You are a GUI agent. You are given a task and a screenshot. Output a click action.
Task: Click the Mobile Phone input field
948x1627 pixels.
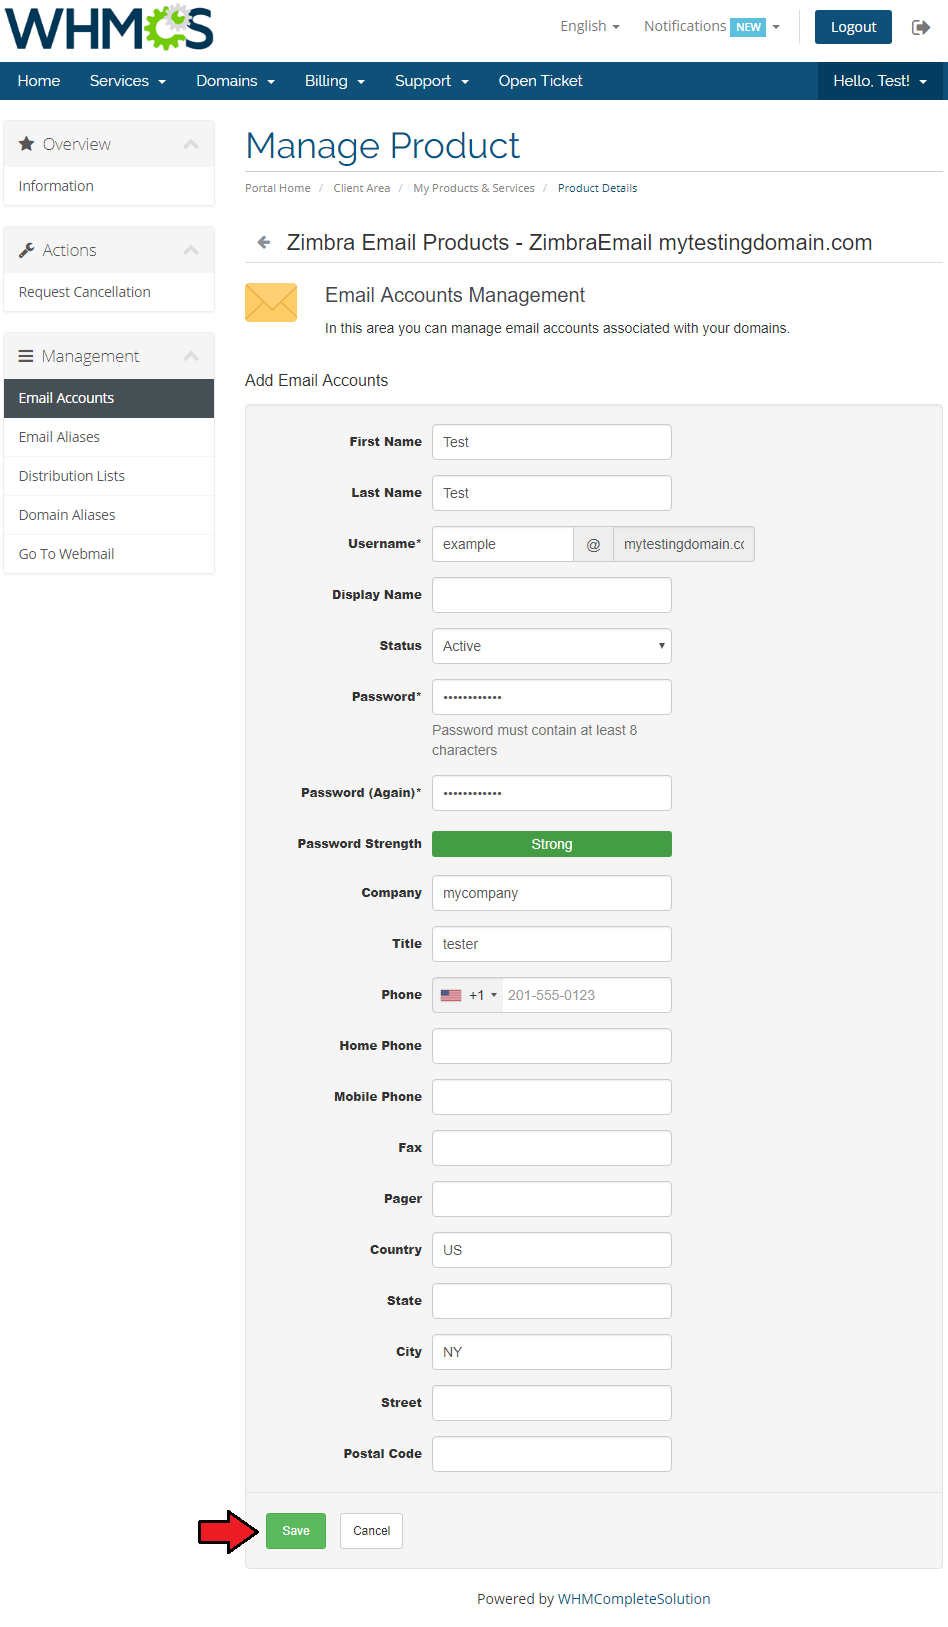(x=552, y=1097)
